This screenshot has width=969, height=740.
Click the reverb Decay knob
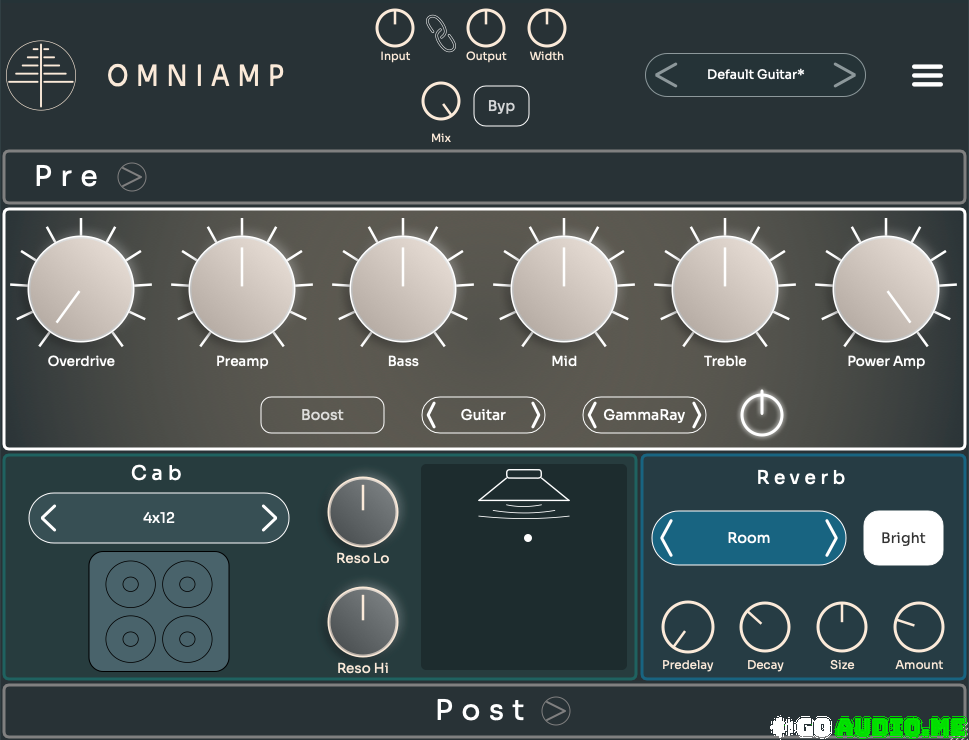click(764, 627)
